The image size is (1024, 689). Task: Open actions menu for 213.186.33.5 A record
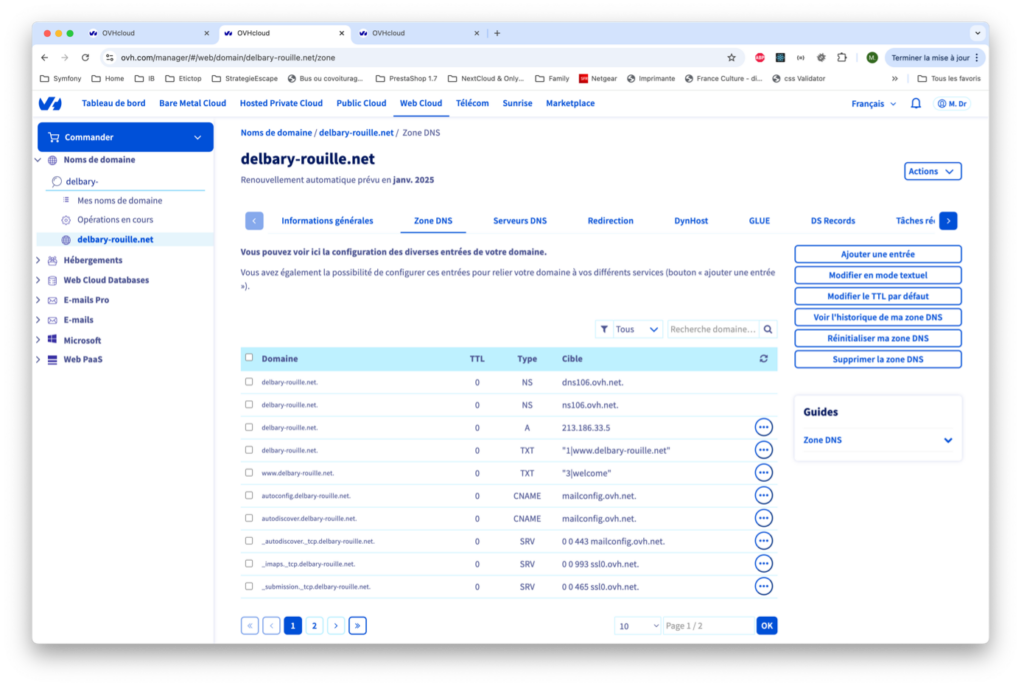click(x=763, y=427)
